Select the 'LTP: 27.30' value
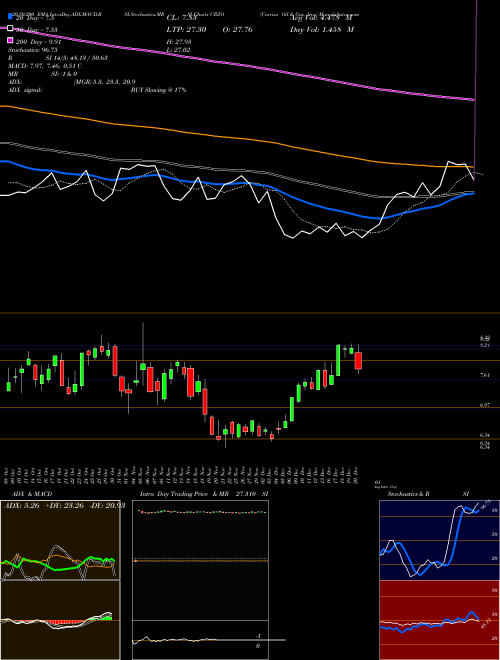The image size is (500, 660). (x=186, y=30)
